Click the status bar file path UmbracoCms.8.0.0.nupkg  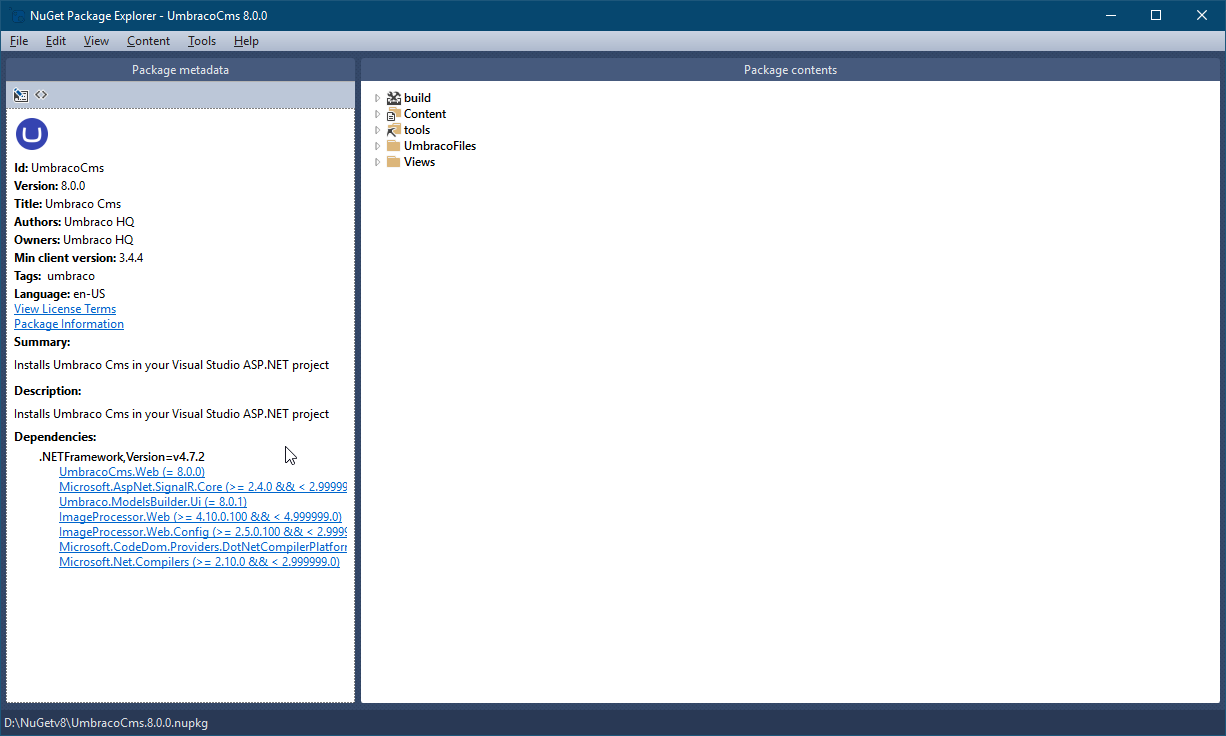click(106, 722)
